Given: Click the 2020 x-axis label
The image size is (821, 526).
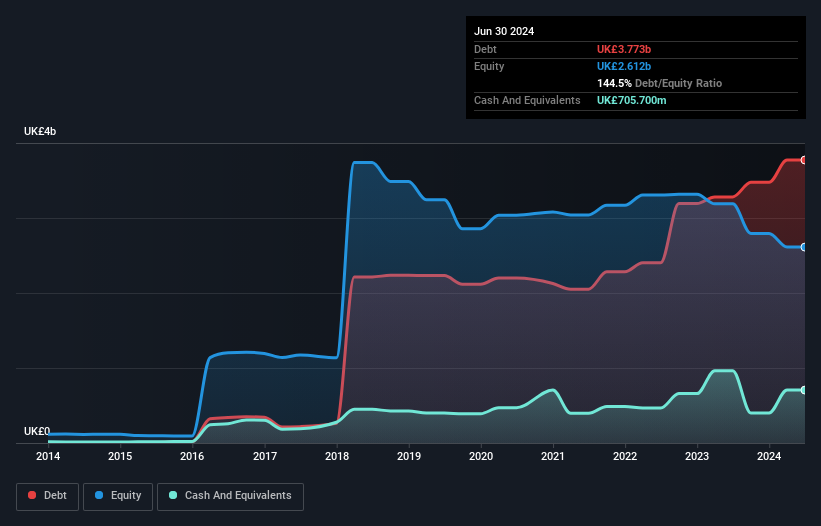Looking at the screenshot, I should point(481,456).
